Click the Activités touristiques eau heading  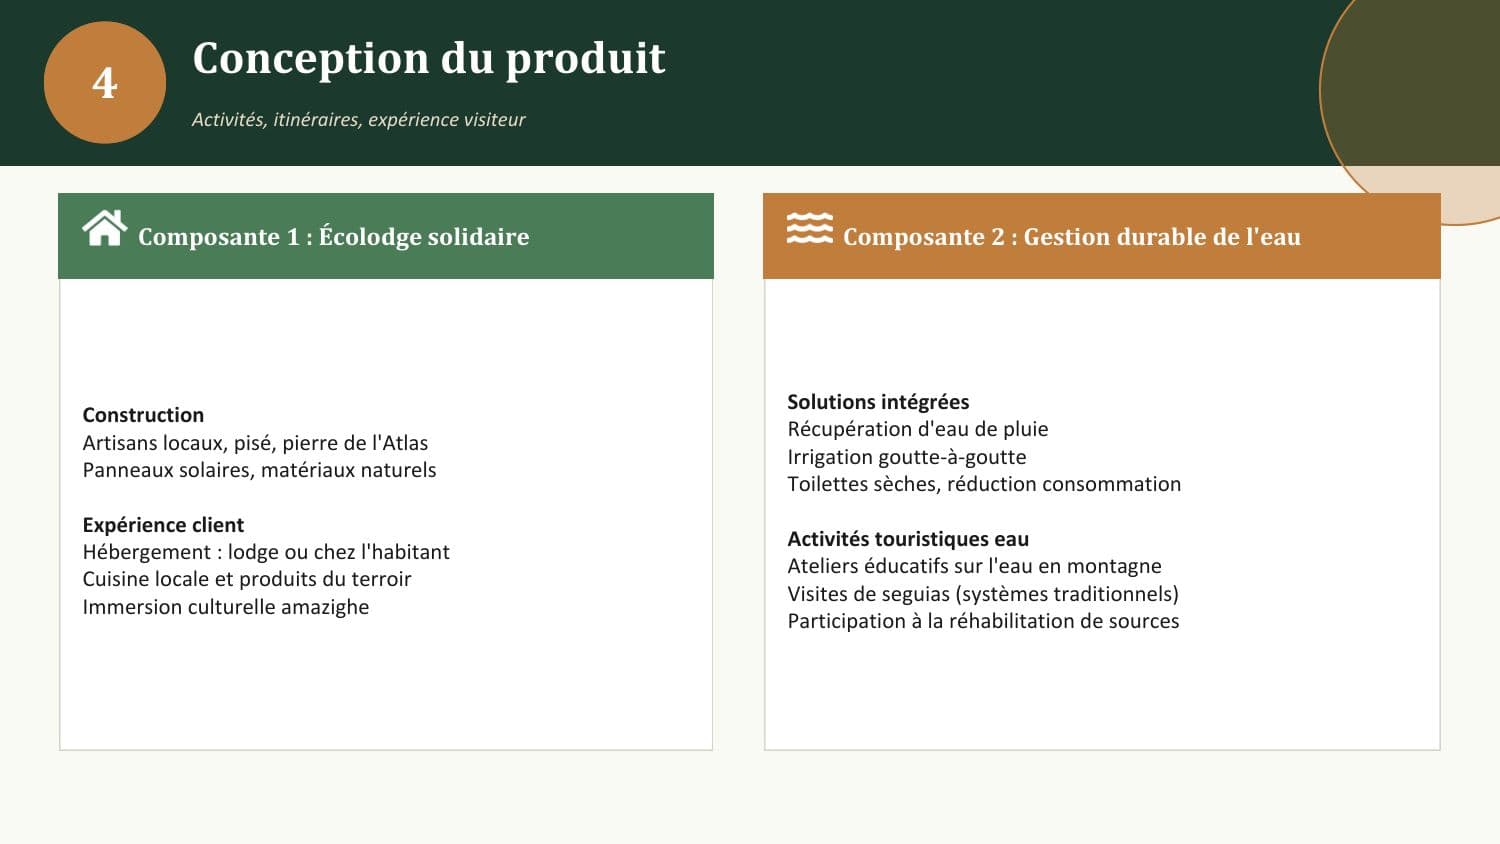tap(908, 539)
